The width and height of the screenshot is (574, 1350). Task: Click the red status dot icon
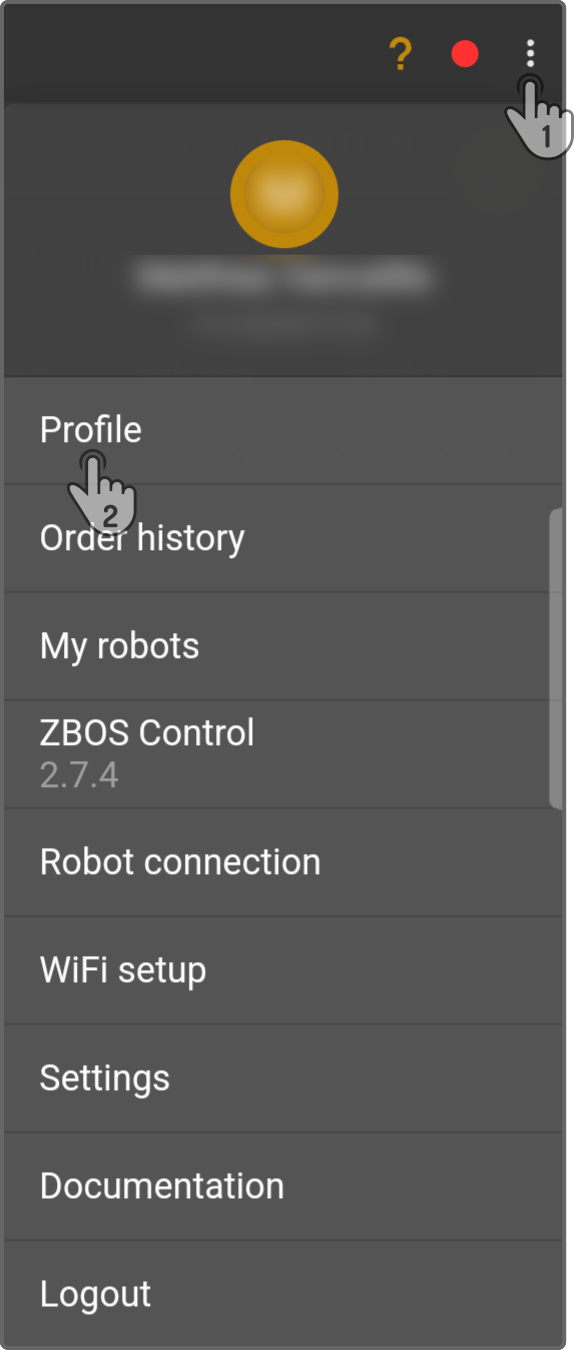click(x=465, y=55)
